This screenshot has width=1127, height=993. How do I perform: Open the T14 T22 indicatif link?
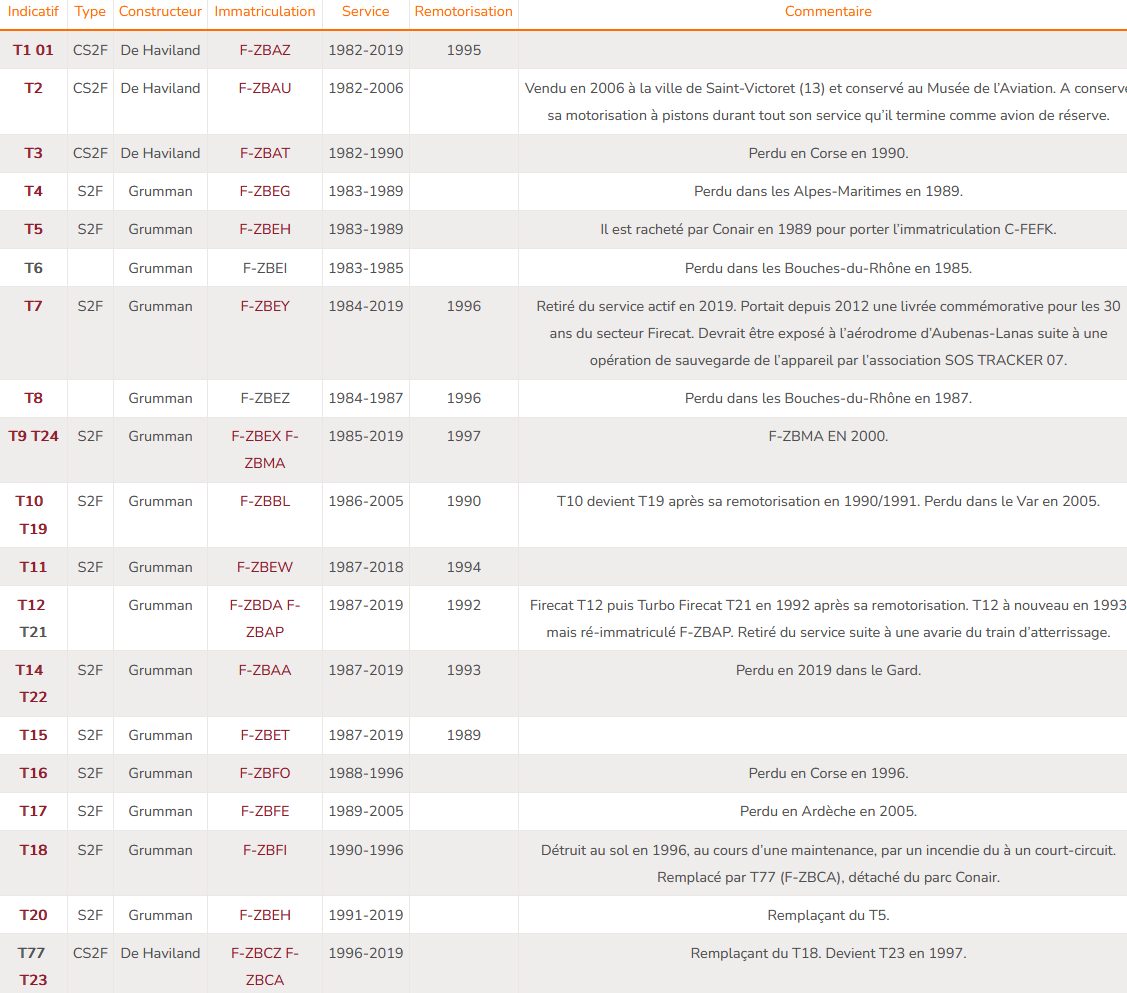(x=33, y=683)
